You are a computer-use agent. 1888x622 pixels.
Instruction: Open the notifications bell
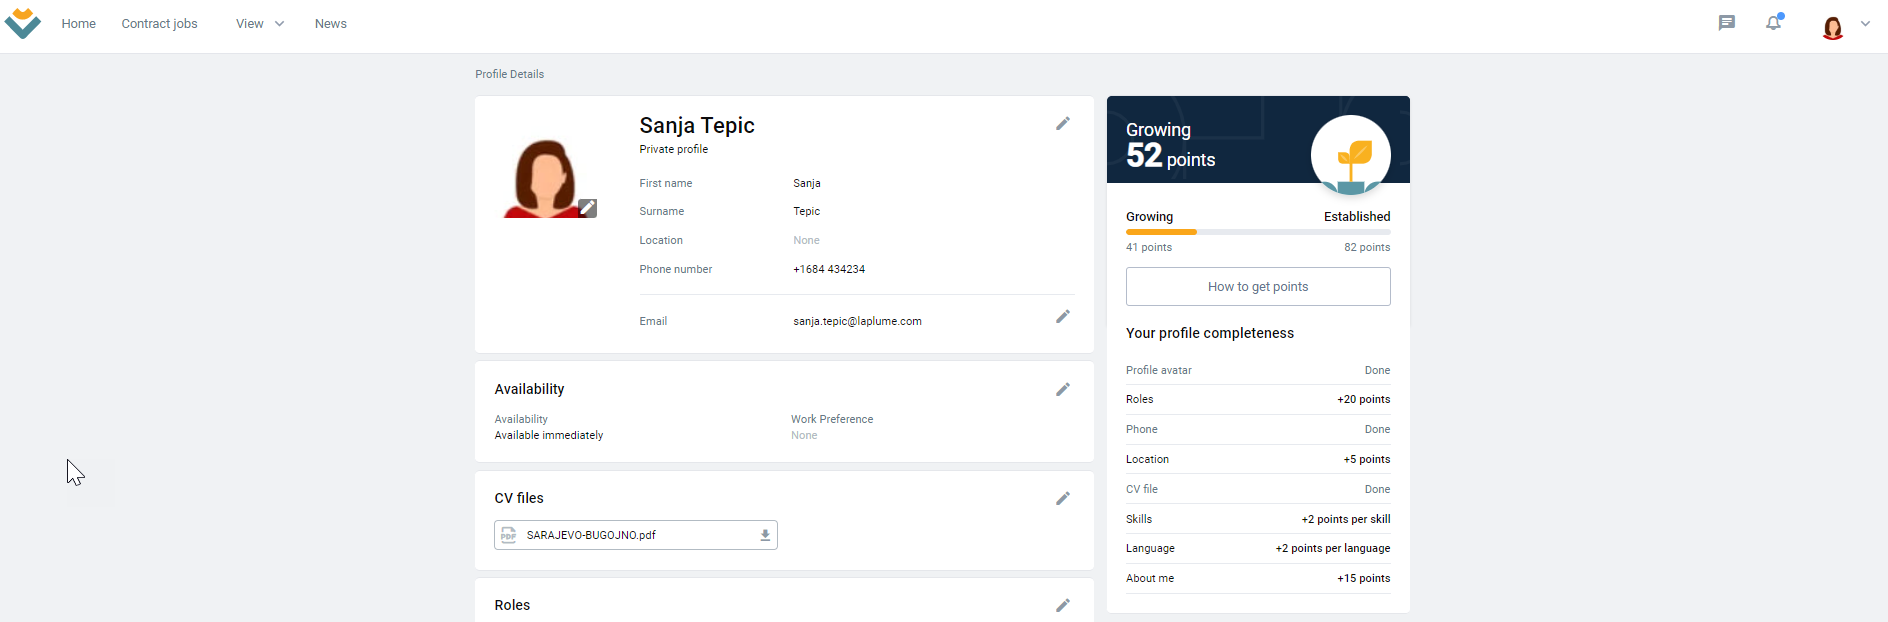point(1774,22)
